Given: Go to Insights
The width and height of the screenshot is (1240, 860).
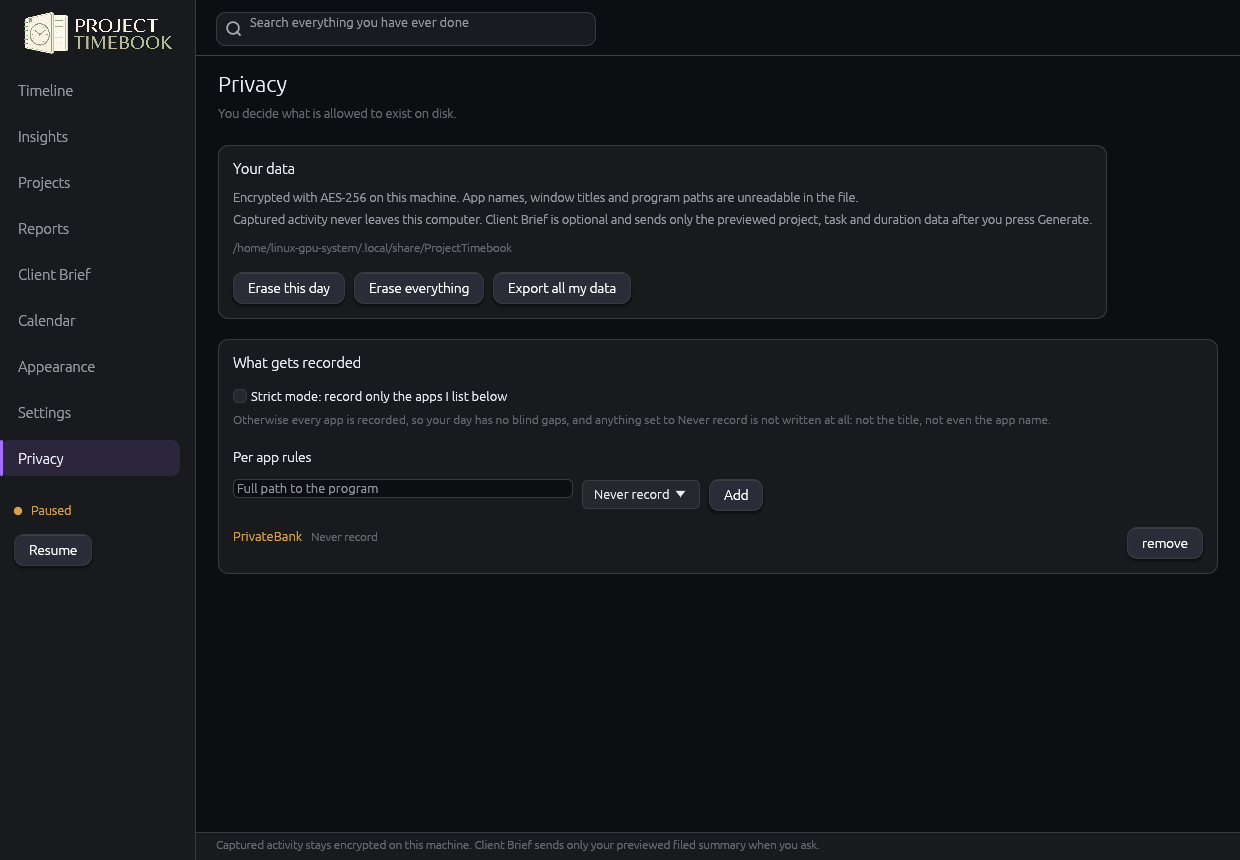Looking at the screenshot, I should click(90, 136).
